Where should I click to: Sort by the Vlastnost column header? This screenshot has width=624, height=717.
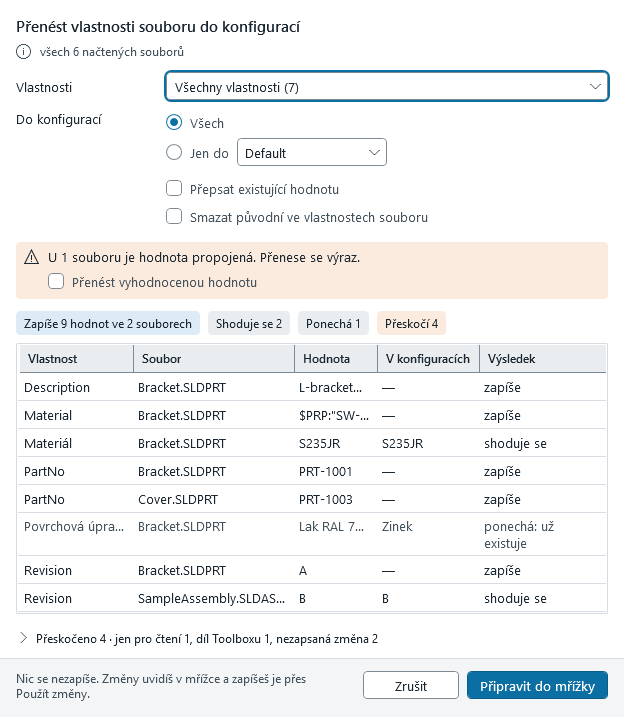76,358
